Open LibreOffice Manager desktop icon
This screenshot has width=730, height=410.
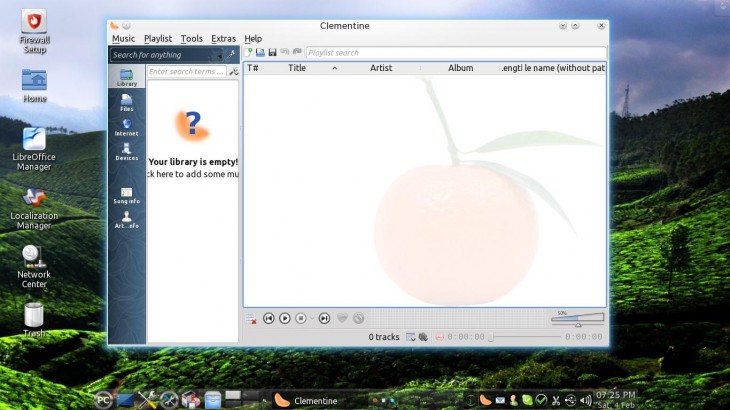tap(34, 149)
